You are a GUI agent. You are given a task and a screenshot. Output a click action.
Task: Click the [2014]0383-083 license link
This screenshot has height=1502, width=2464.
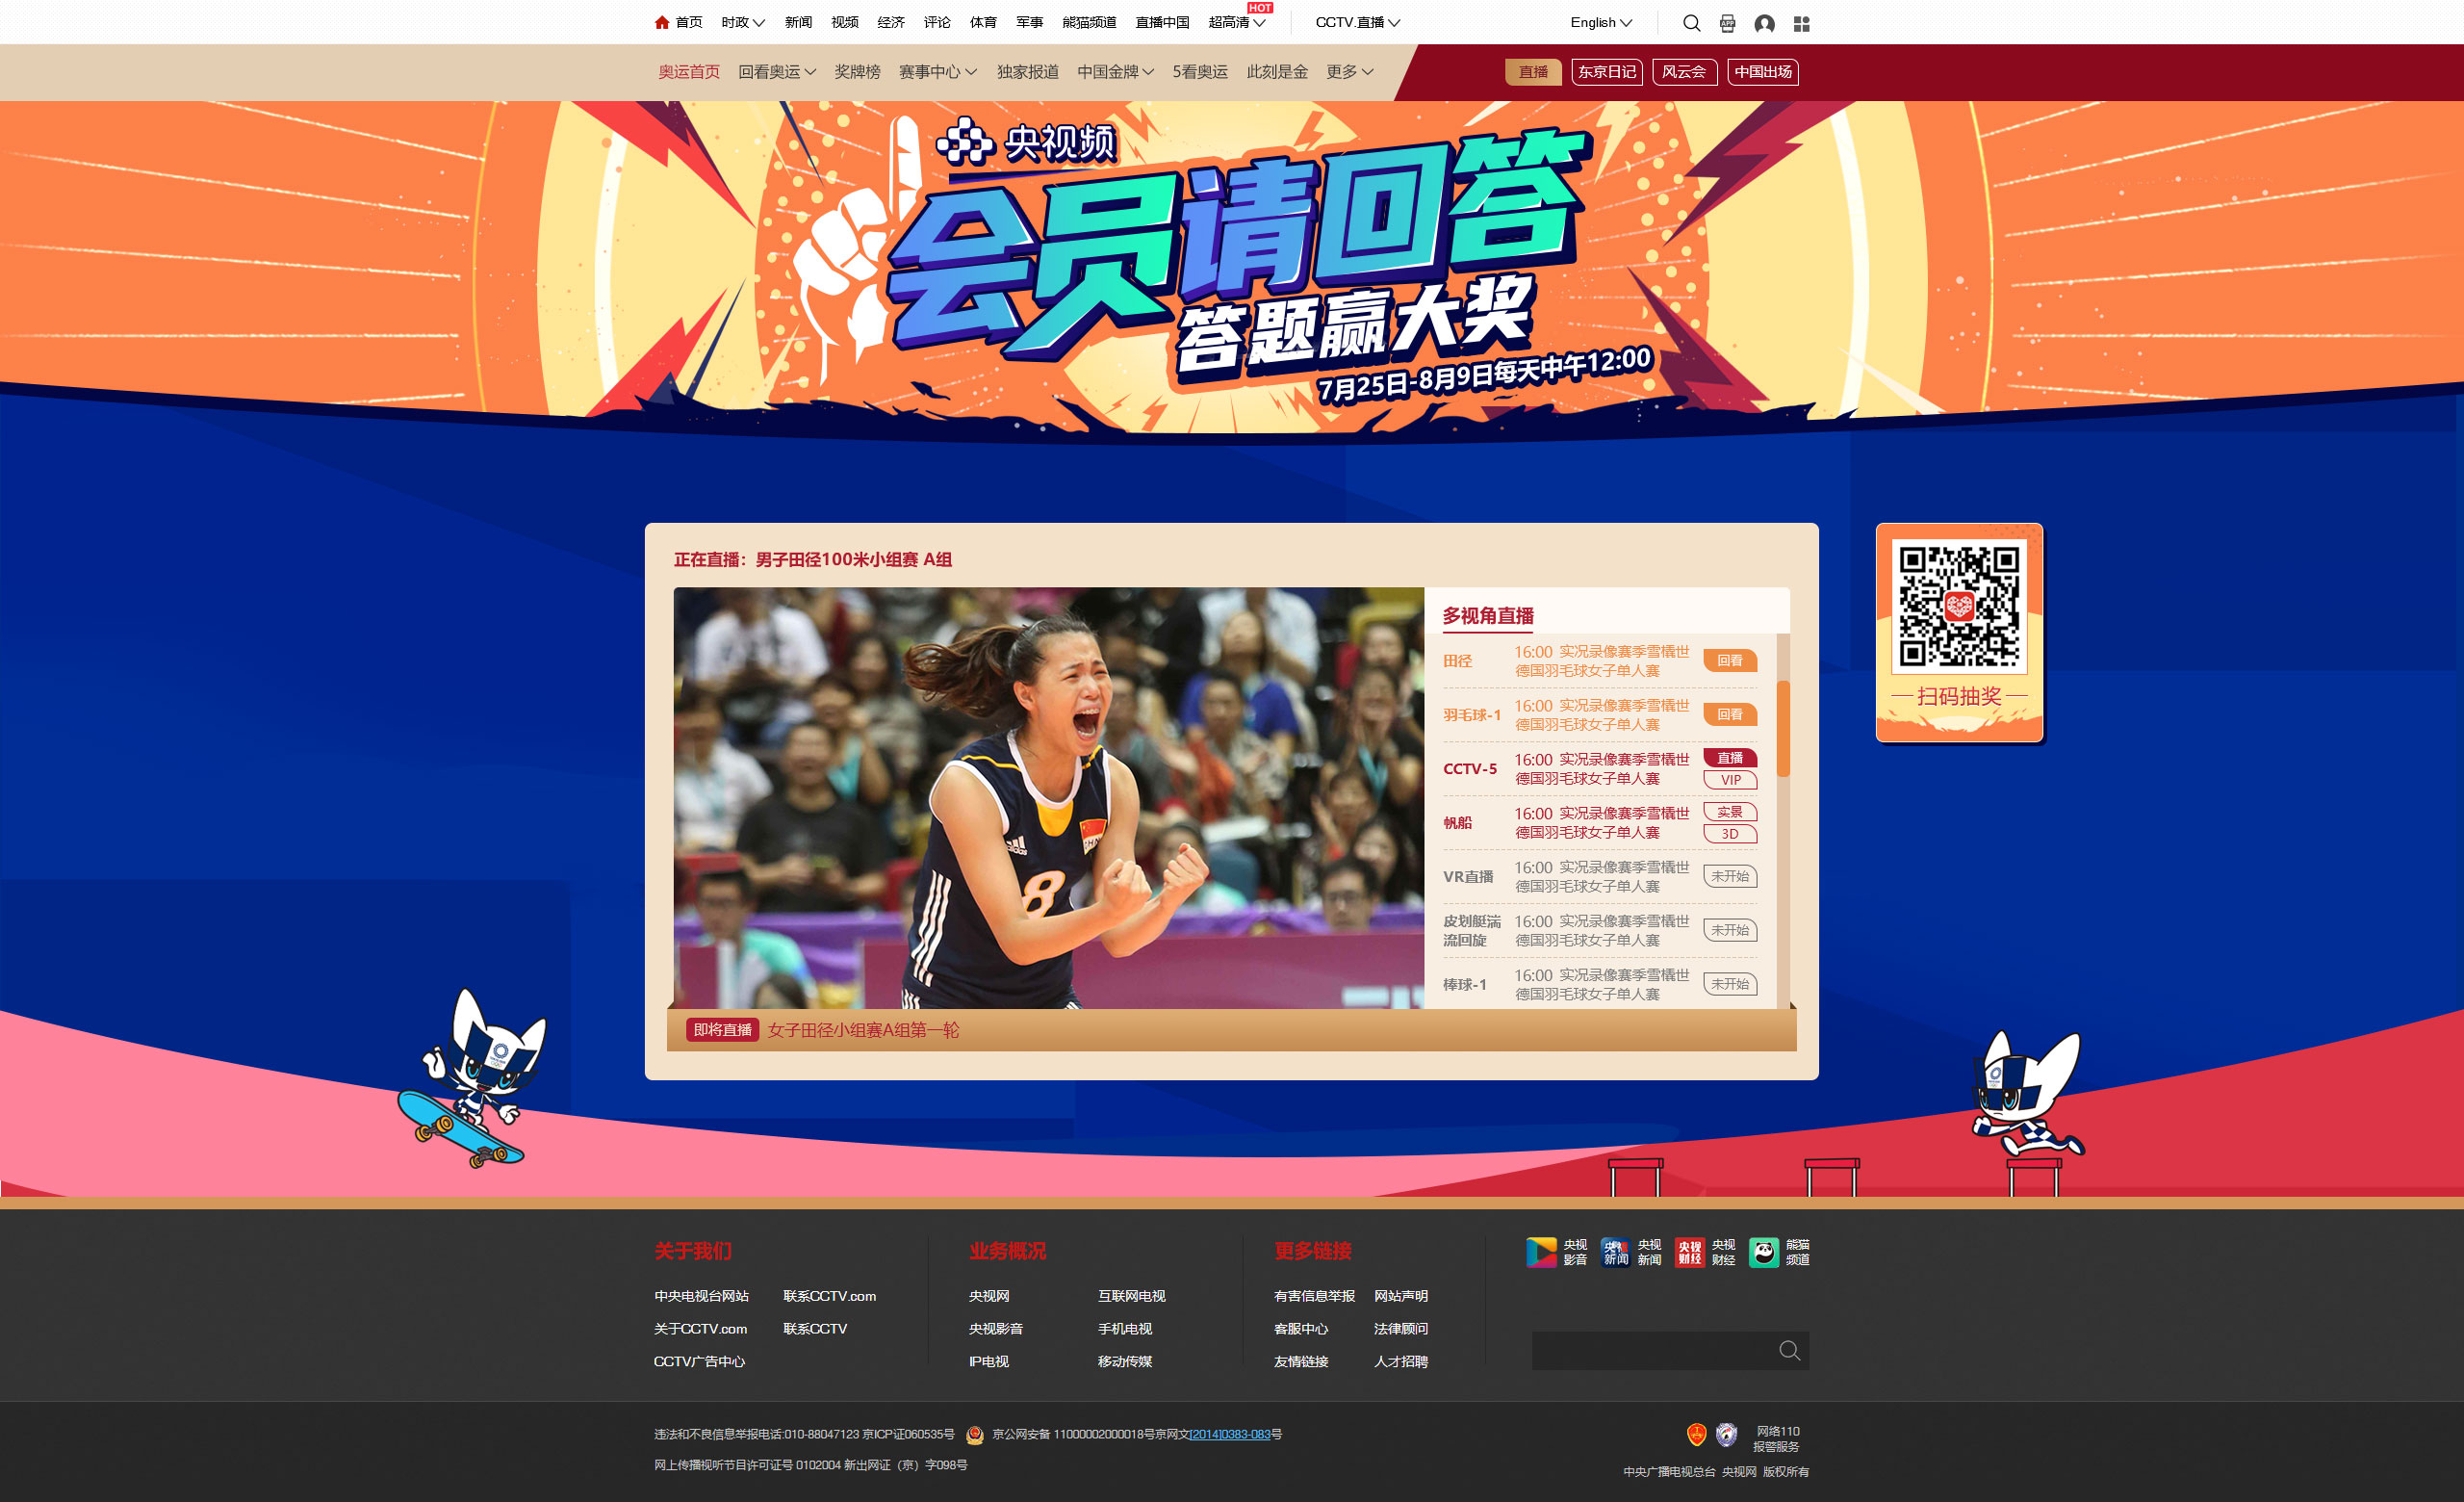pos(1230,1435)
